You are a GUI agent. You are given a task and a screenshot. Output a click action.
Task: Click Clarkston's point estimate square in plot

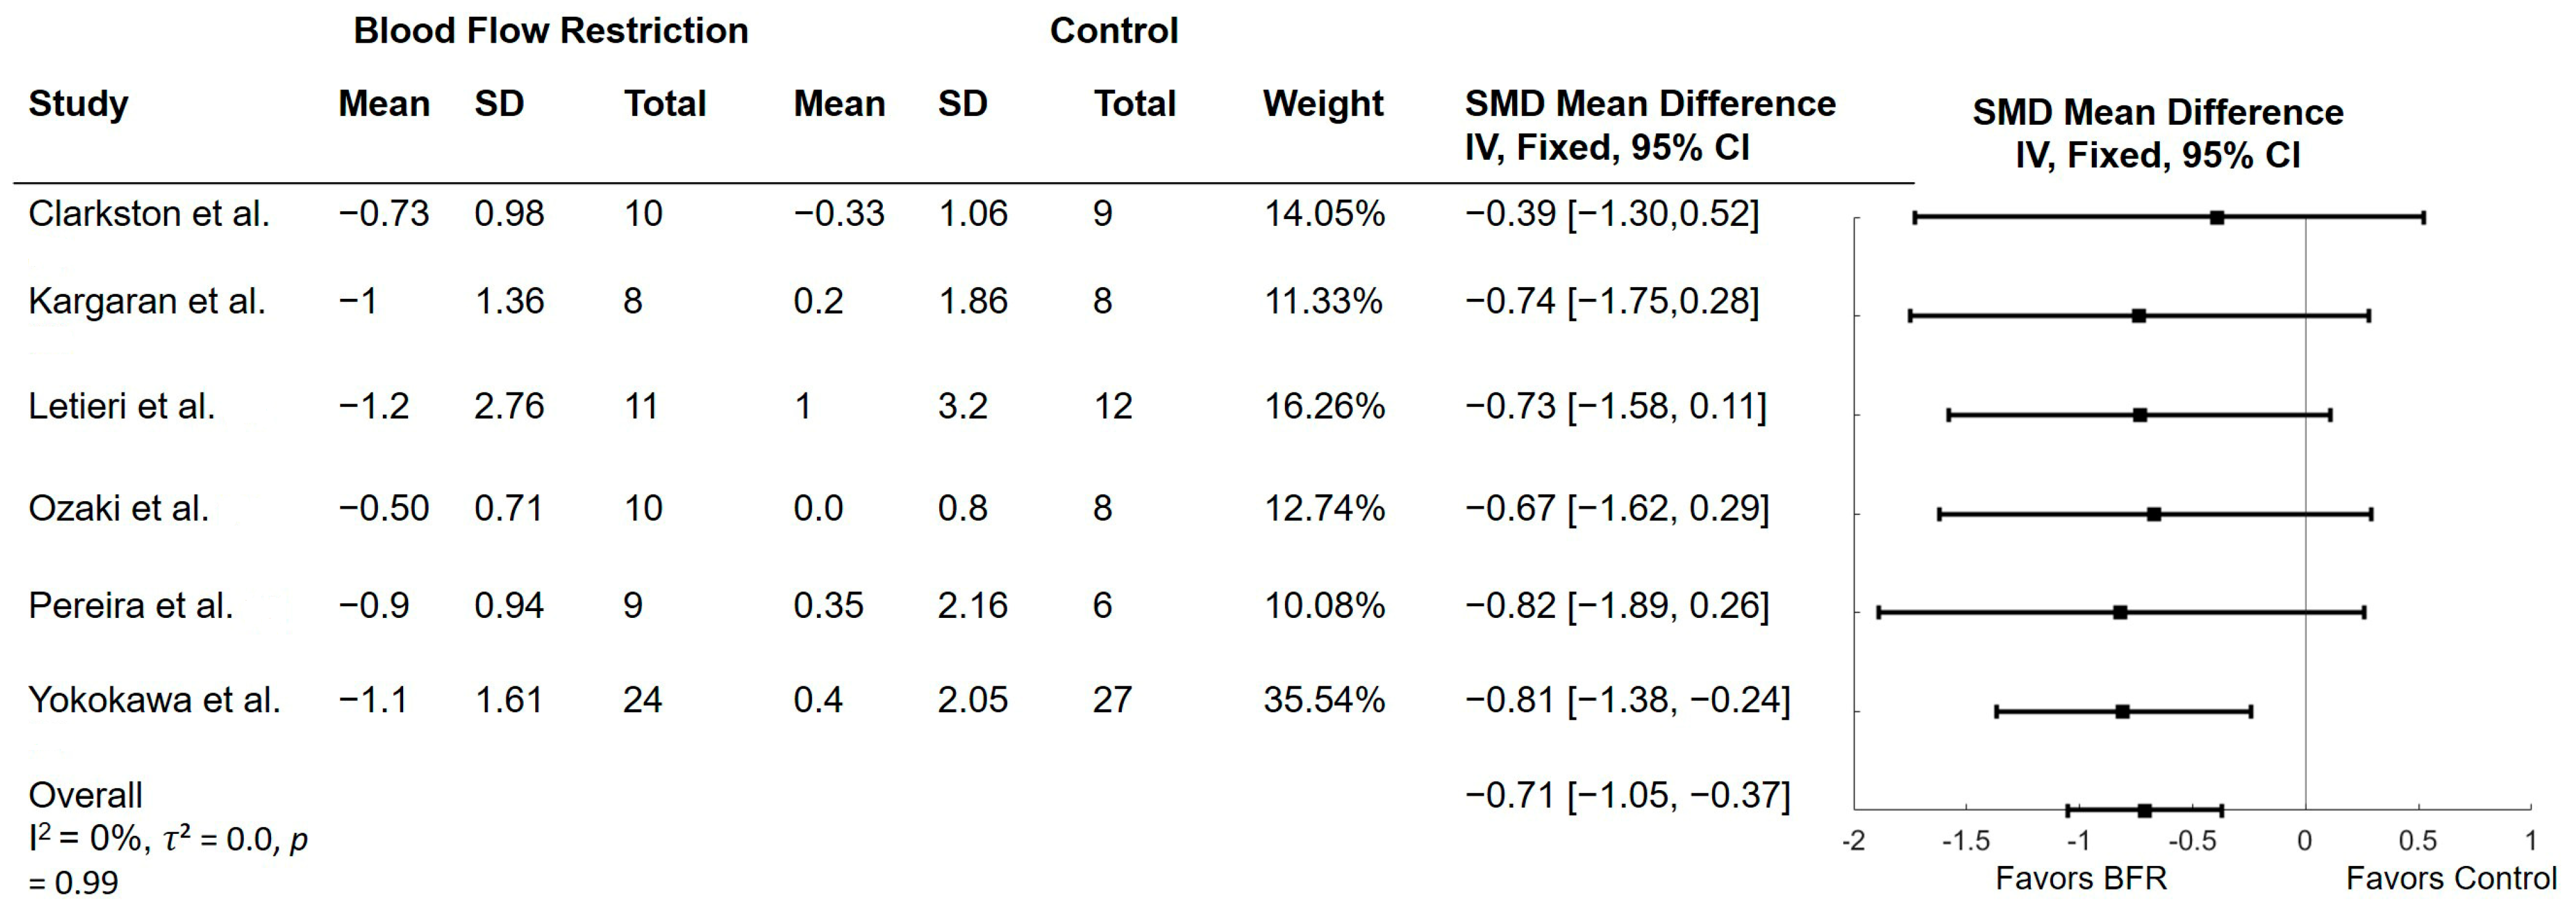2217,218
